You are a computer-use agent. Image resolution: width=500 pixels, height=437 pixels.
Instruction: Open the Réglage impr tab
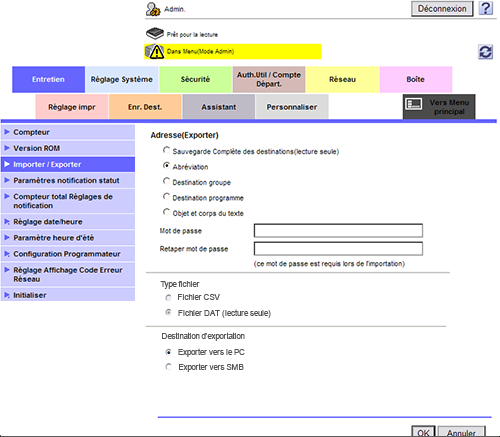click(x=72, y=107)
